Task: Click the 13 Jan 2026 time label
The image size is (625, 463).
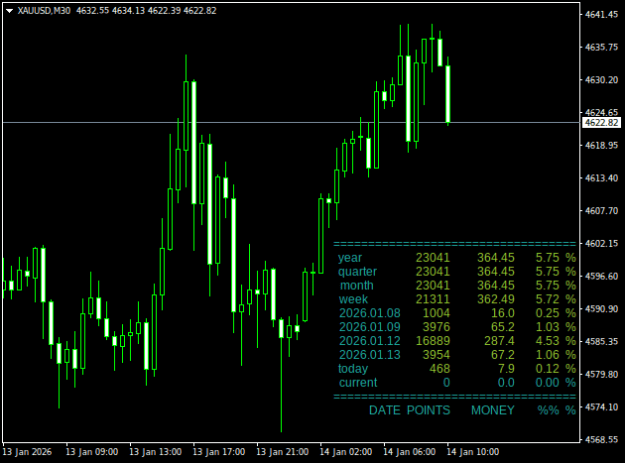Action: (x=27, y=452)
